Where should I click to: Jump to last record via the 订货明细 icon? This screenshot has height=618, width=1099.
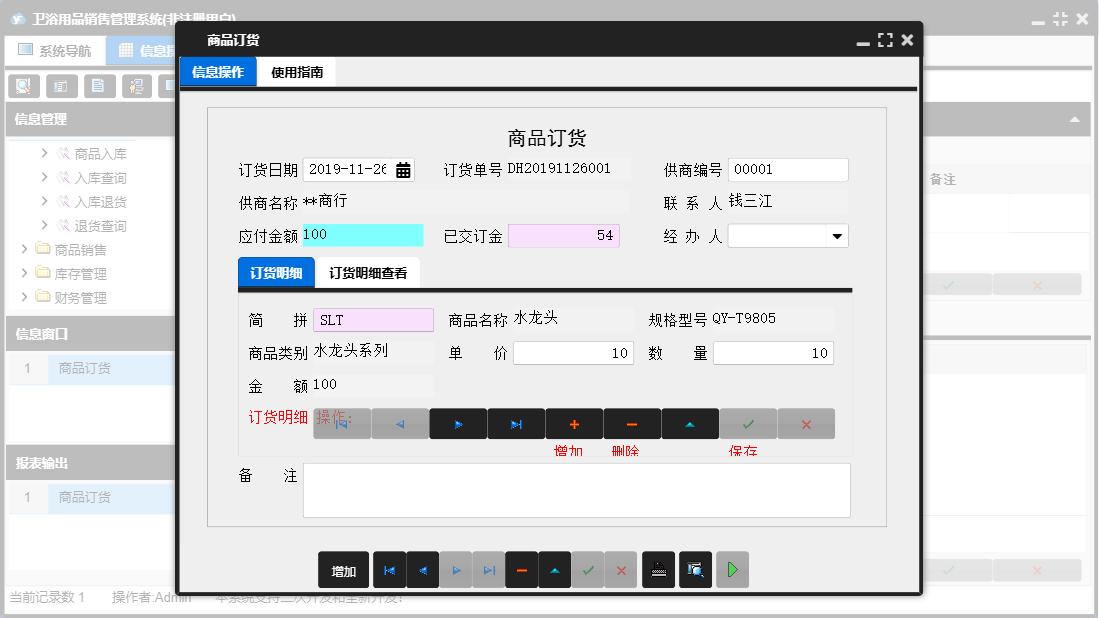516,423
